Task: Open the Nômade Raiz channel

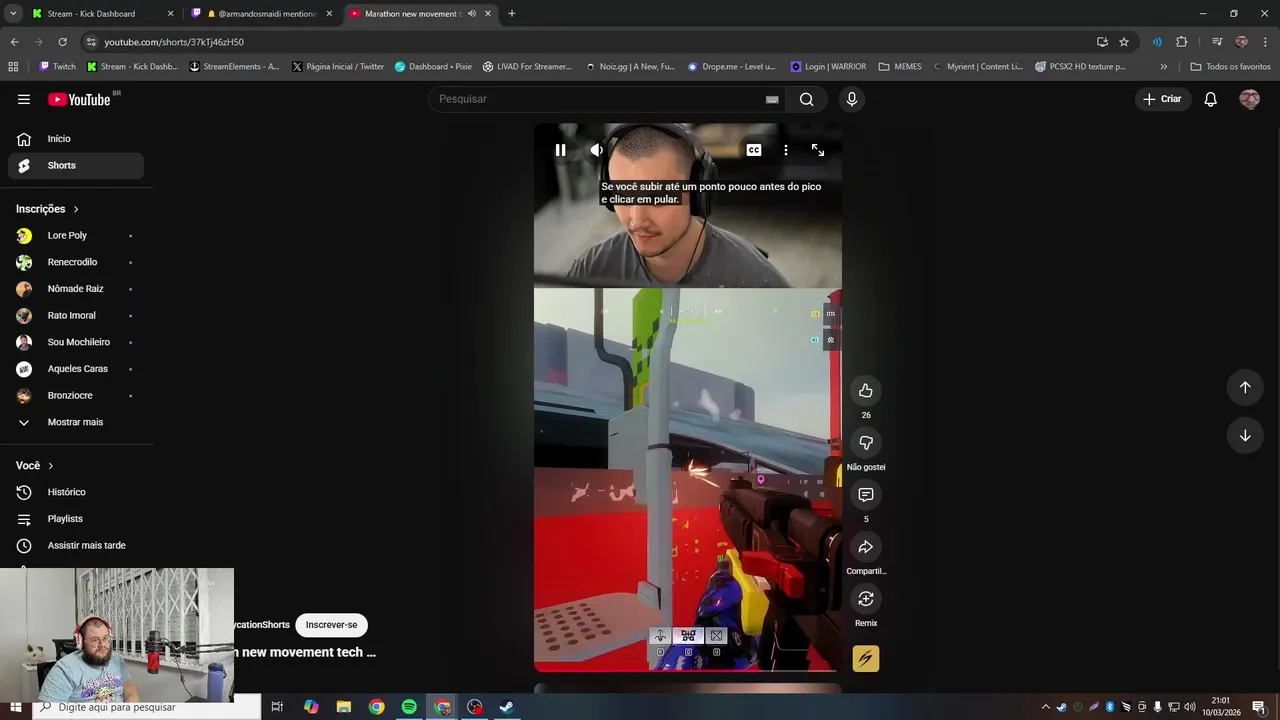Action: pyautogui.click(x=76, y=289)
